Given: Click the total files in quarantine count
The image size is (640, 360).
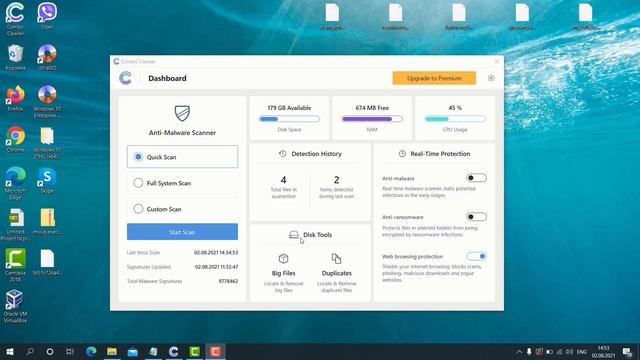Looking at the screenshot, I should point(283,180).
